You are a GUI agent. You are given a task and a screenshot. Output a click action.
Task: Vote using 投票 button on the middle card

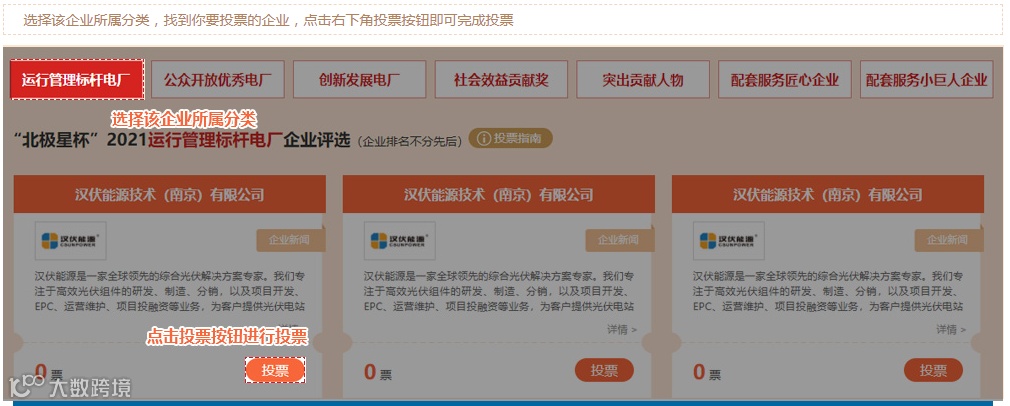pos(604,371)
